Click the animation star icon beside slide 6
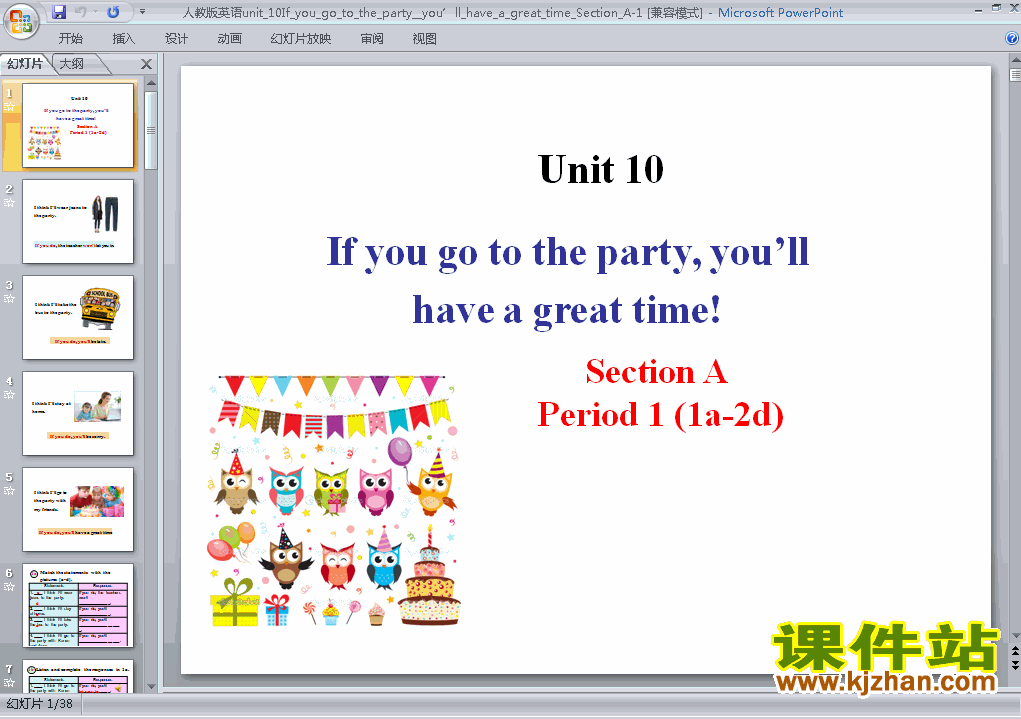1021x719 pixels. [x=9, y=587]
